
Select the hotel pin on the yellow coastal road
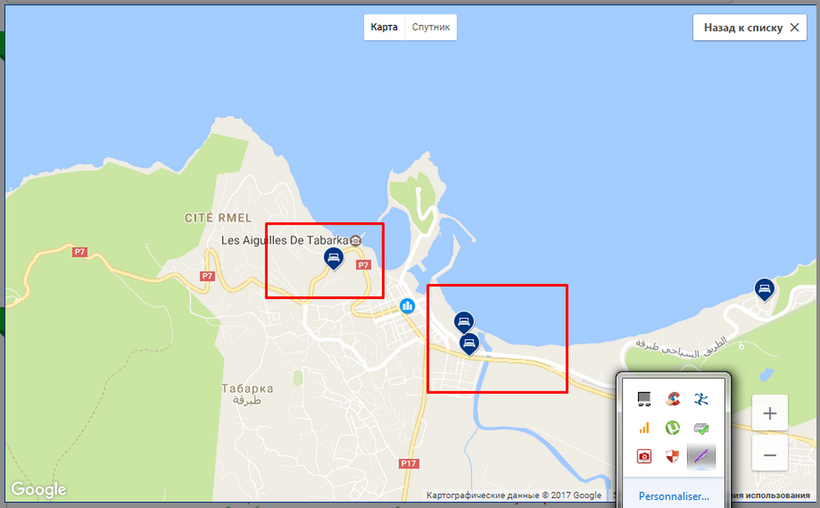469,344
